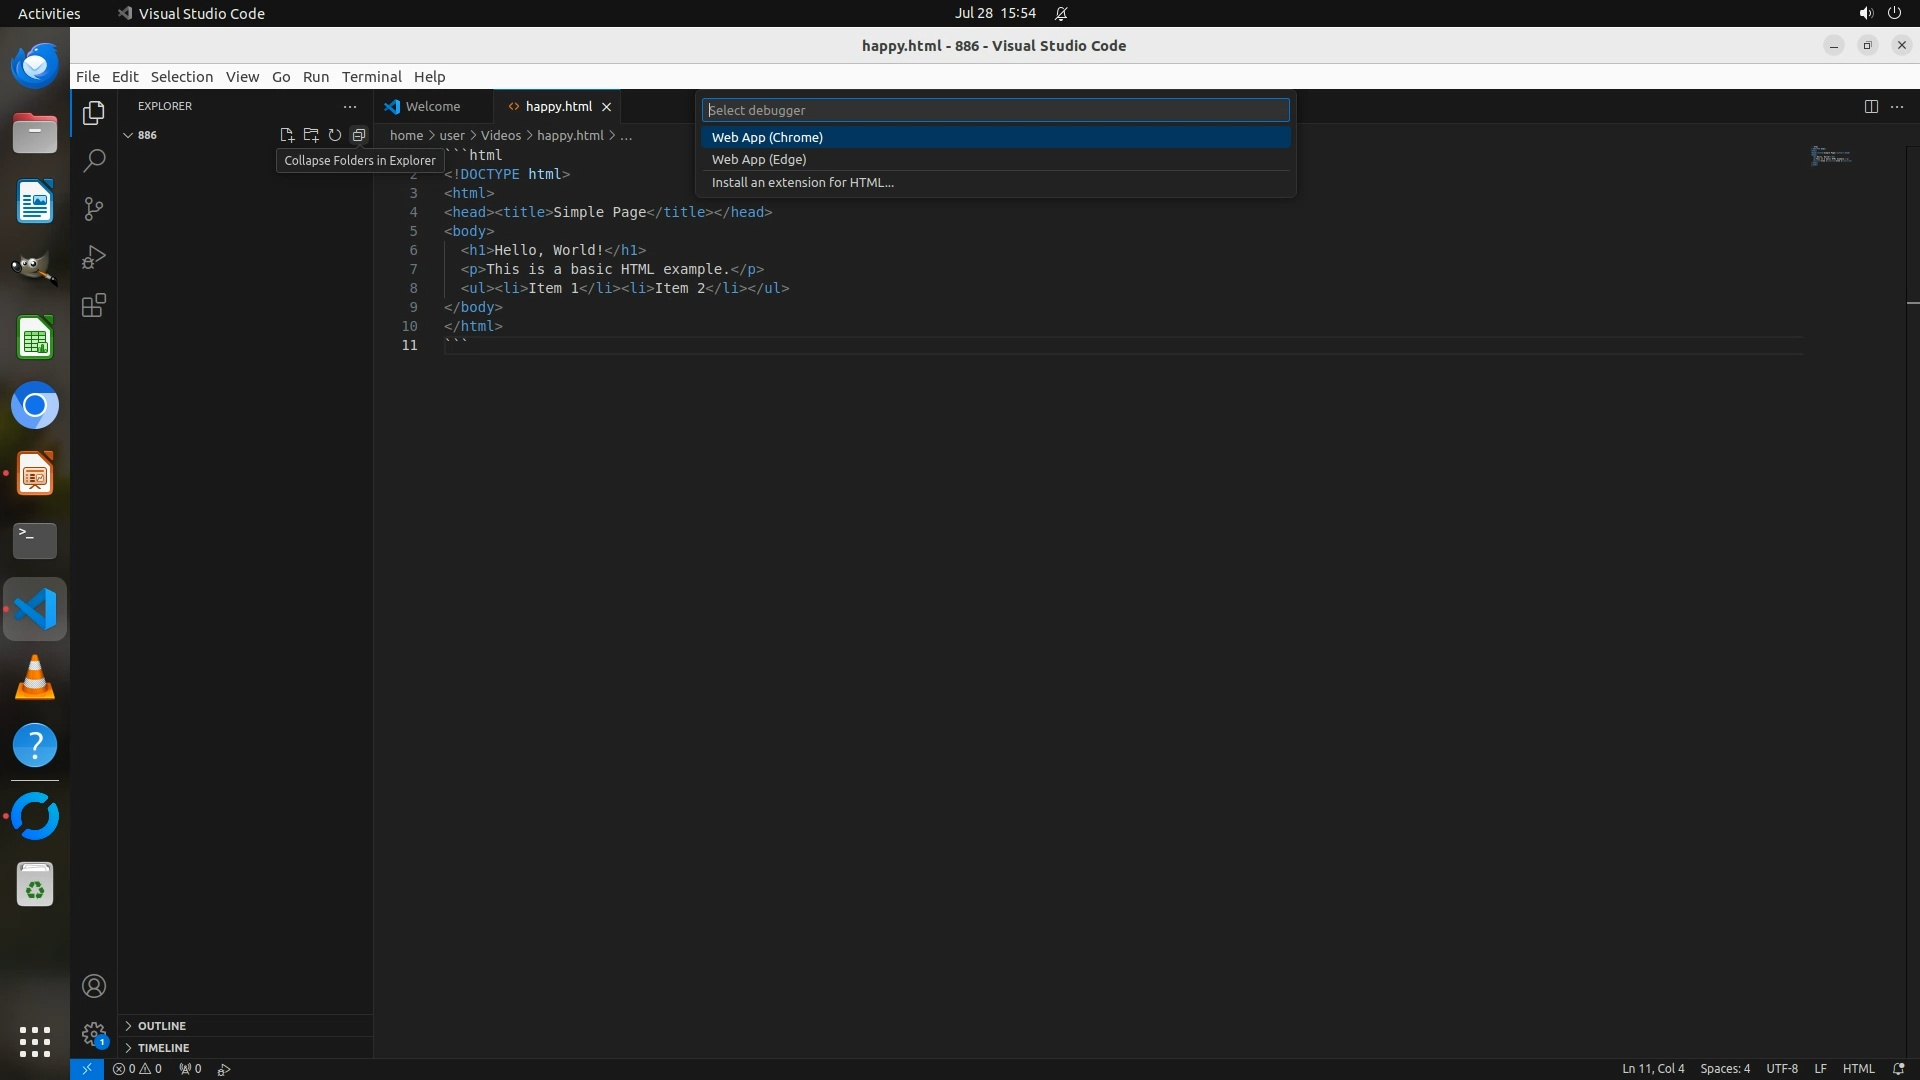The width and height of the screenshot is (1920, 1080).
Task: Open the Run and Debug view
Action: (x=94, y=257)
